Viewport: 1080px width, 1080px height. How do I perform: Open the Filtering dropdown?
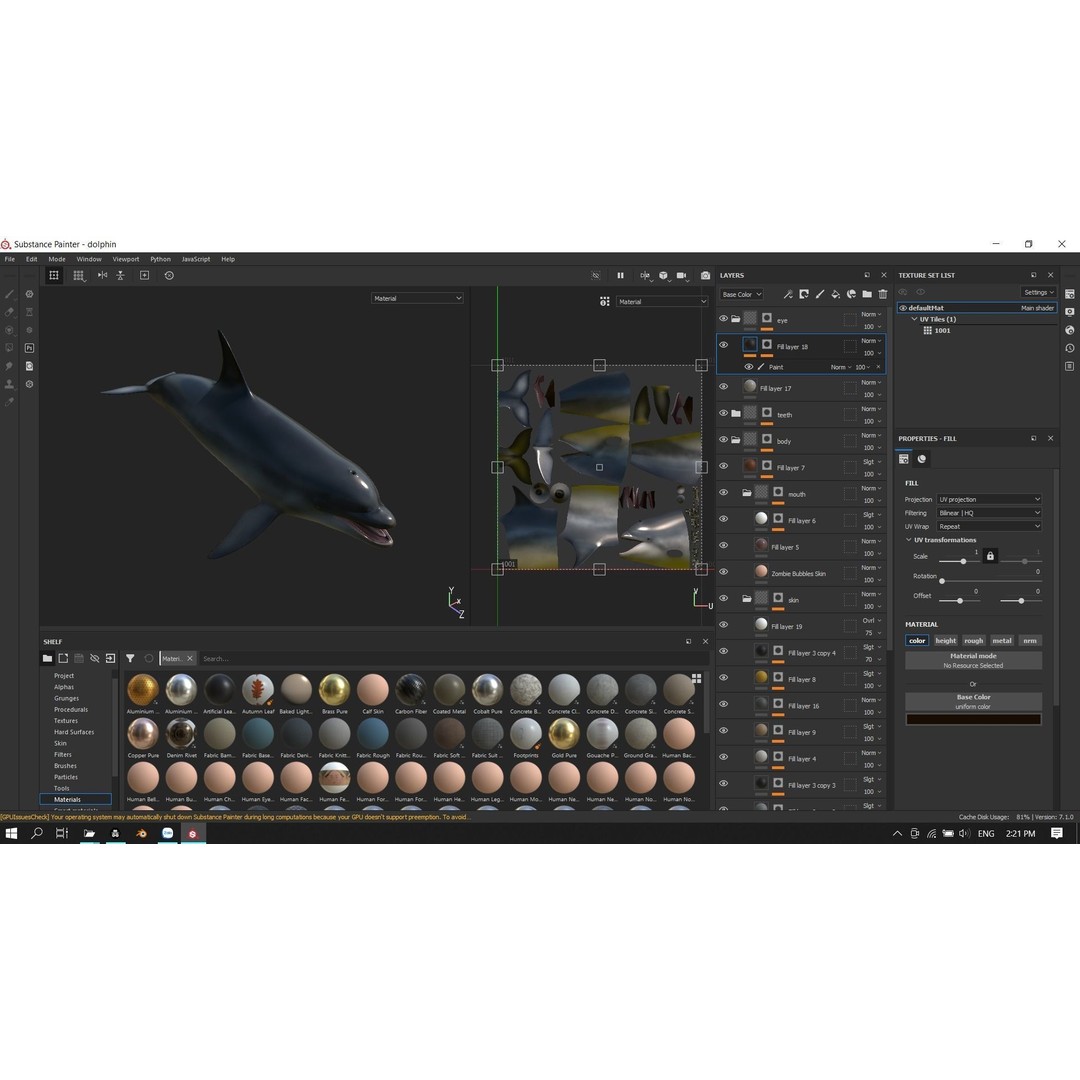click(989, 513)
